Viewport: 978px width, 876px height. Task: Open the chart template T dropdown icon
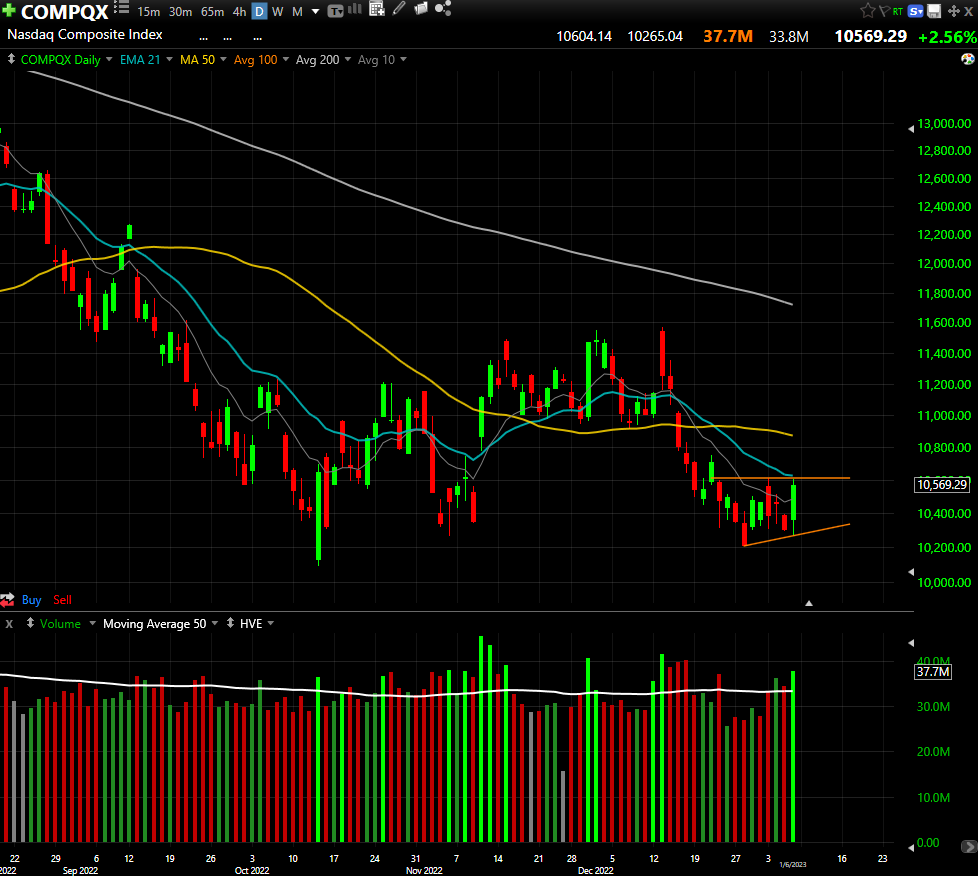[x=336, y=11]
